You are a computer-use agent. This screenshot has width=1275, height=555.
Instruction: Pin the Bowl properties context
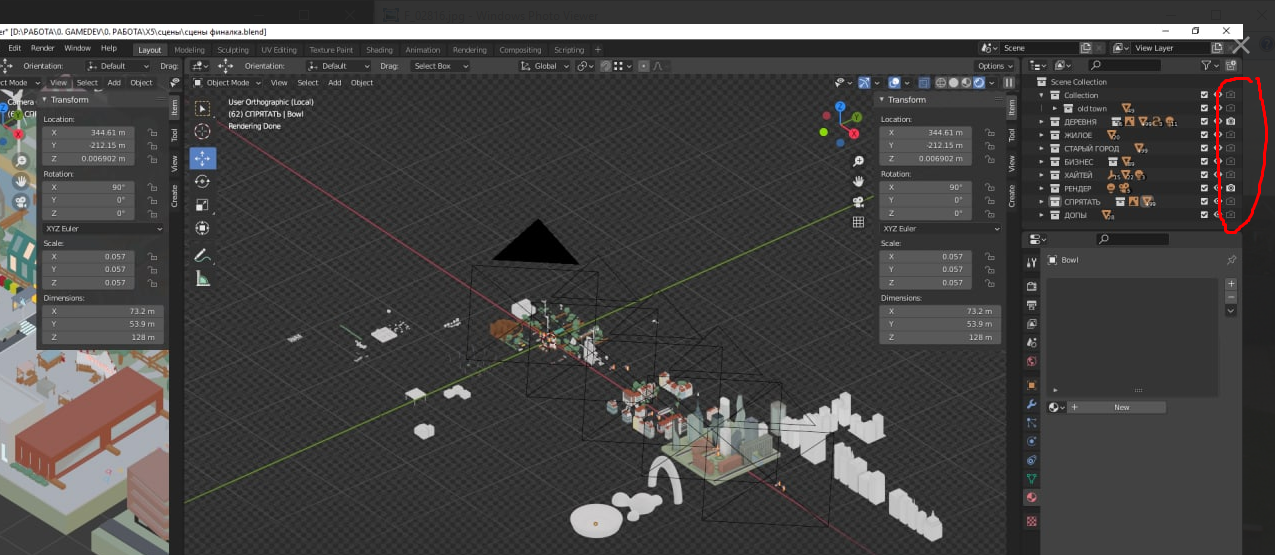[x=1231, y=260]
